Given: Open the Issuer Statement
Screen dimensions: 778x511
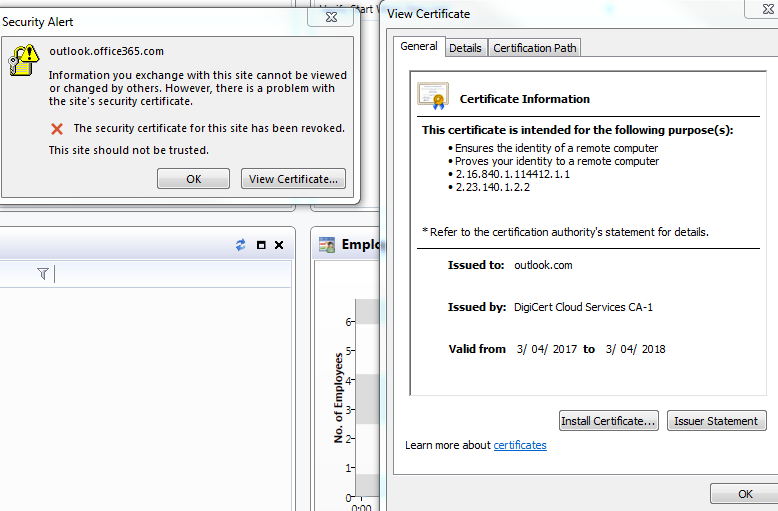Looking at the screenshot, I should pyautogui.click(x=716, y=421).
